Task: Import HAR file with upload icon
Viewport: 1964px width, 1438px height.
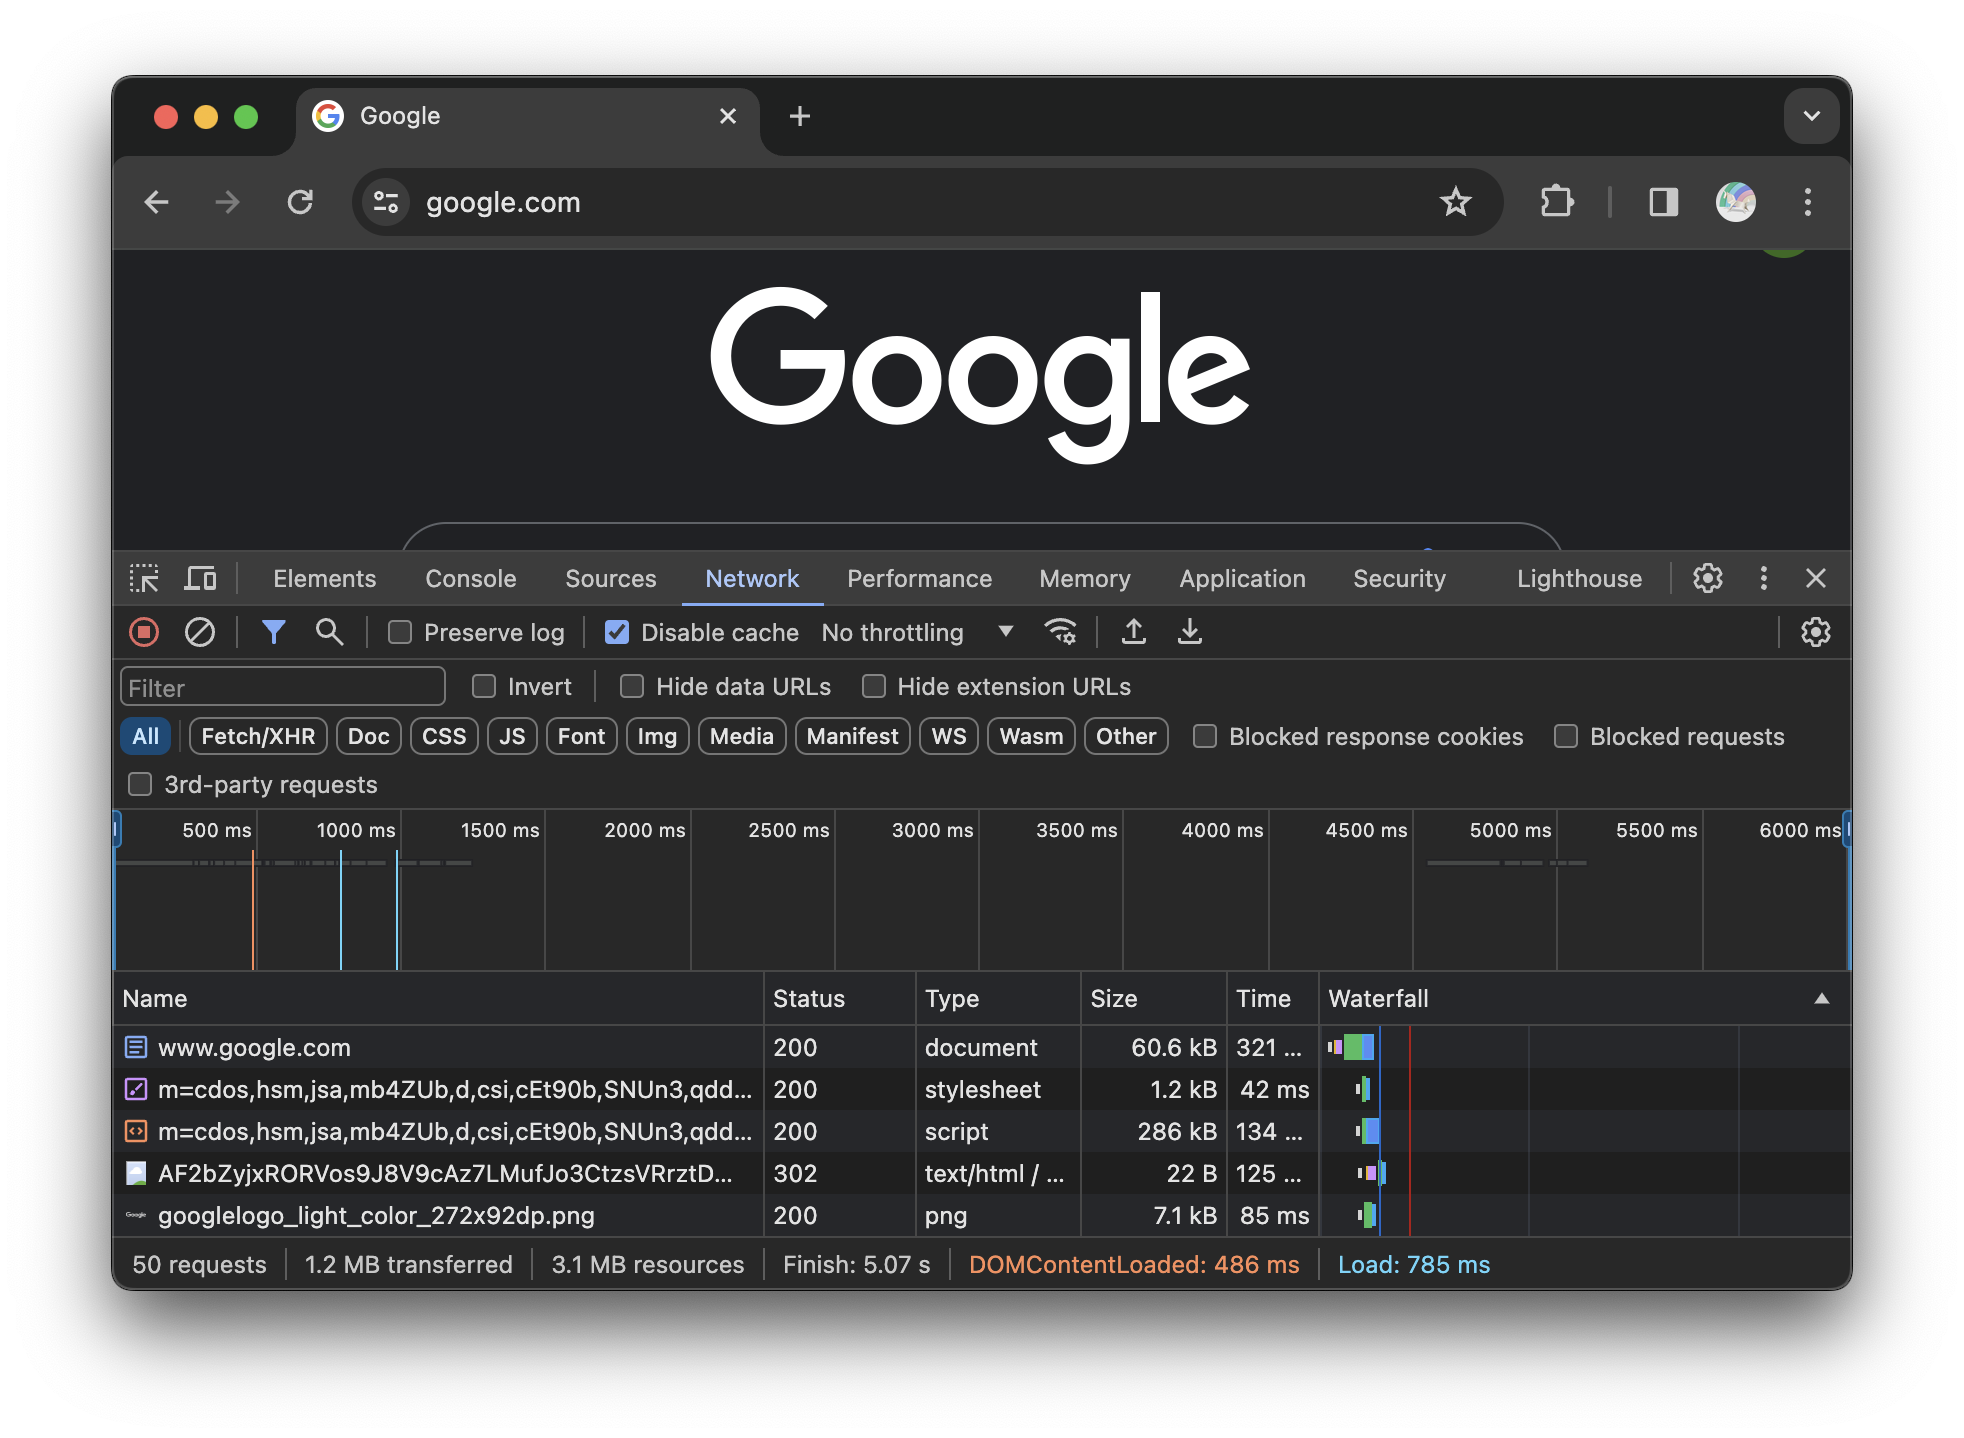Action: [x=1133, y=632]
